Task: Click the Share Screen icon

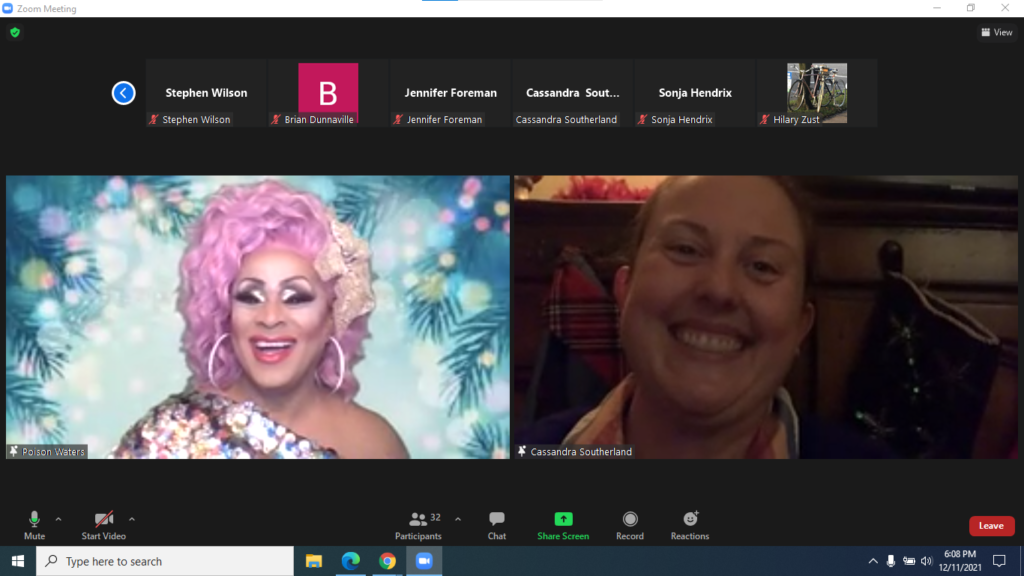Action: 563,520
